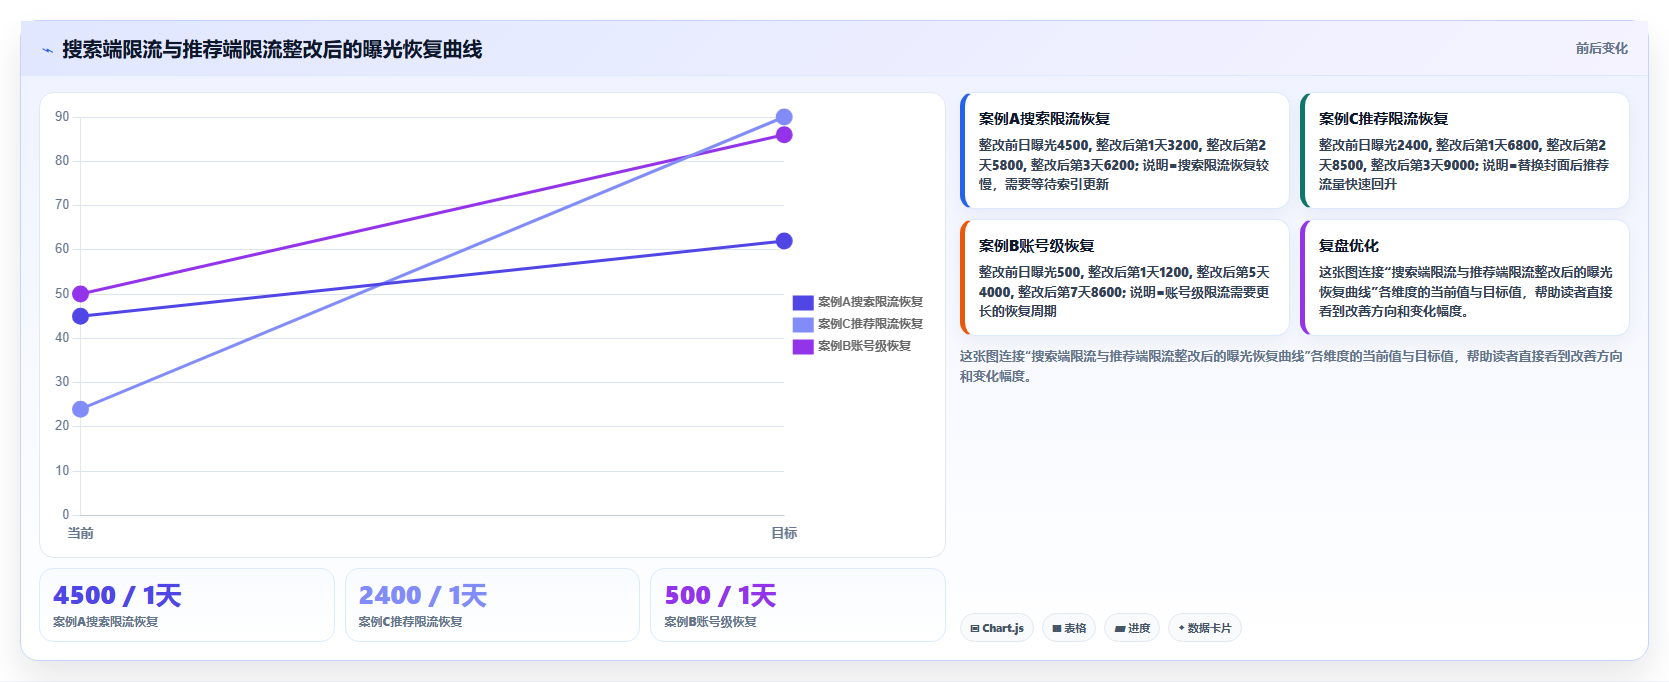Click the 500 / 1天 stat card
Viewport: 1669px width, 682px height.
pos(798,605)
